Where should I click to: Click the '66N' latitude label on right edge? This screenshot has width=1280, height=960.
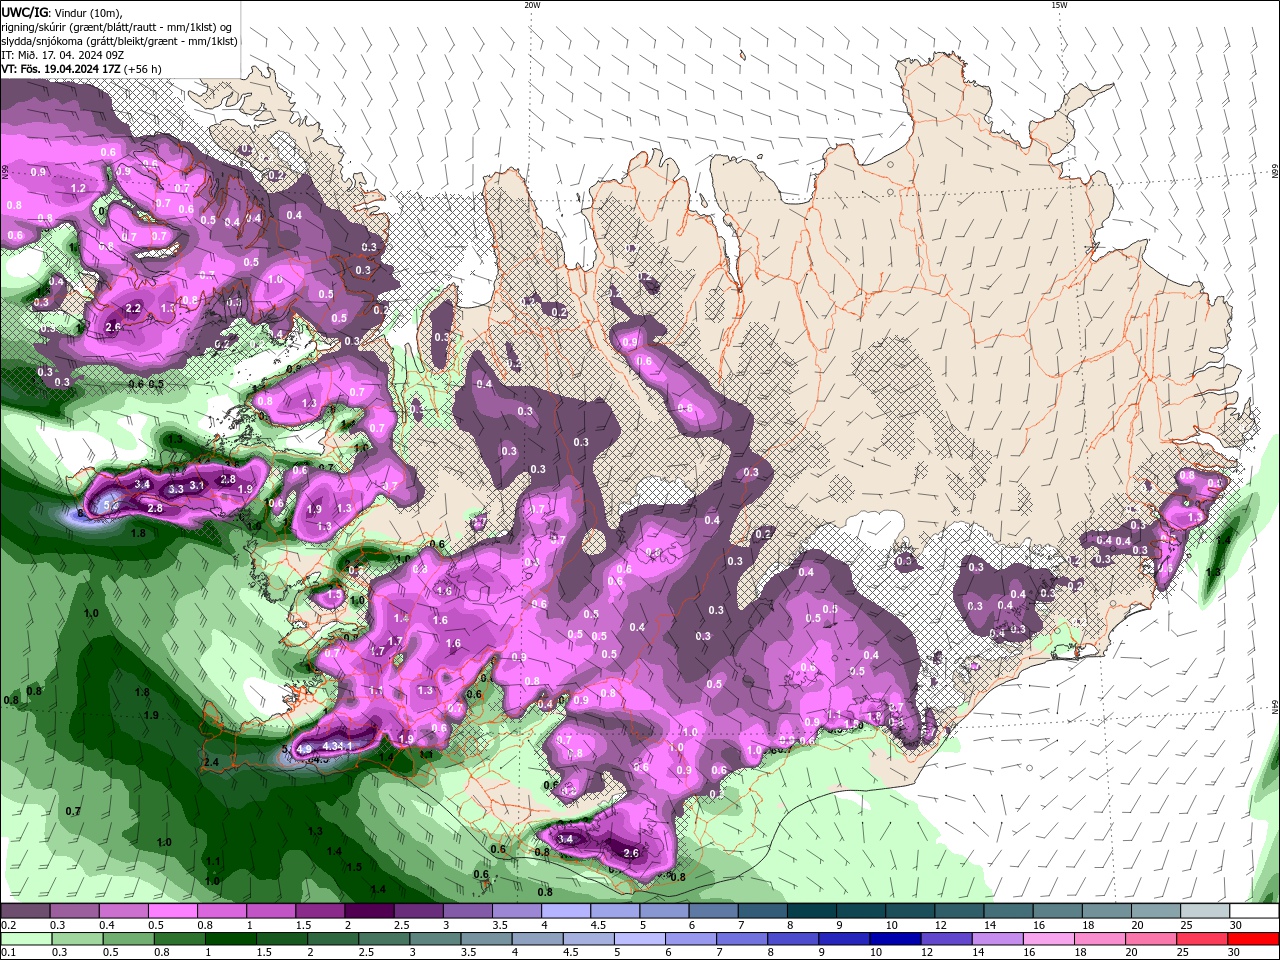pyautogui.click(x=1275, y=172)
